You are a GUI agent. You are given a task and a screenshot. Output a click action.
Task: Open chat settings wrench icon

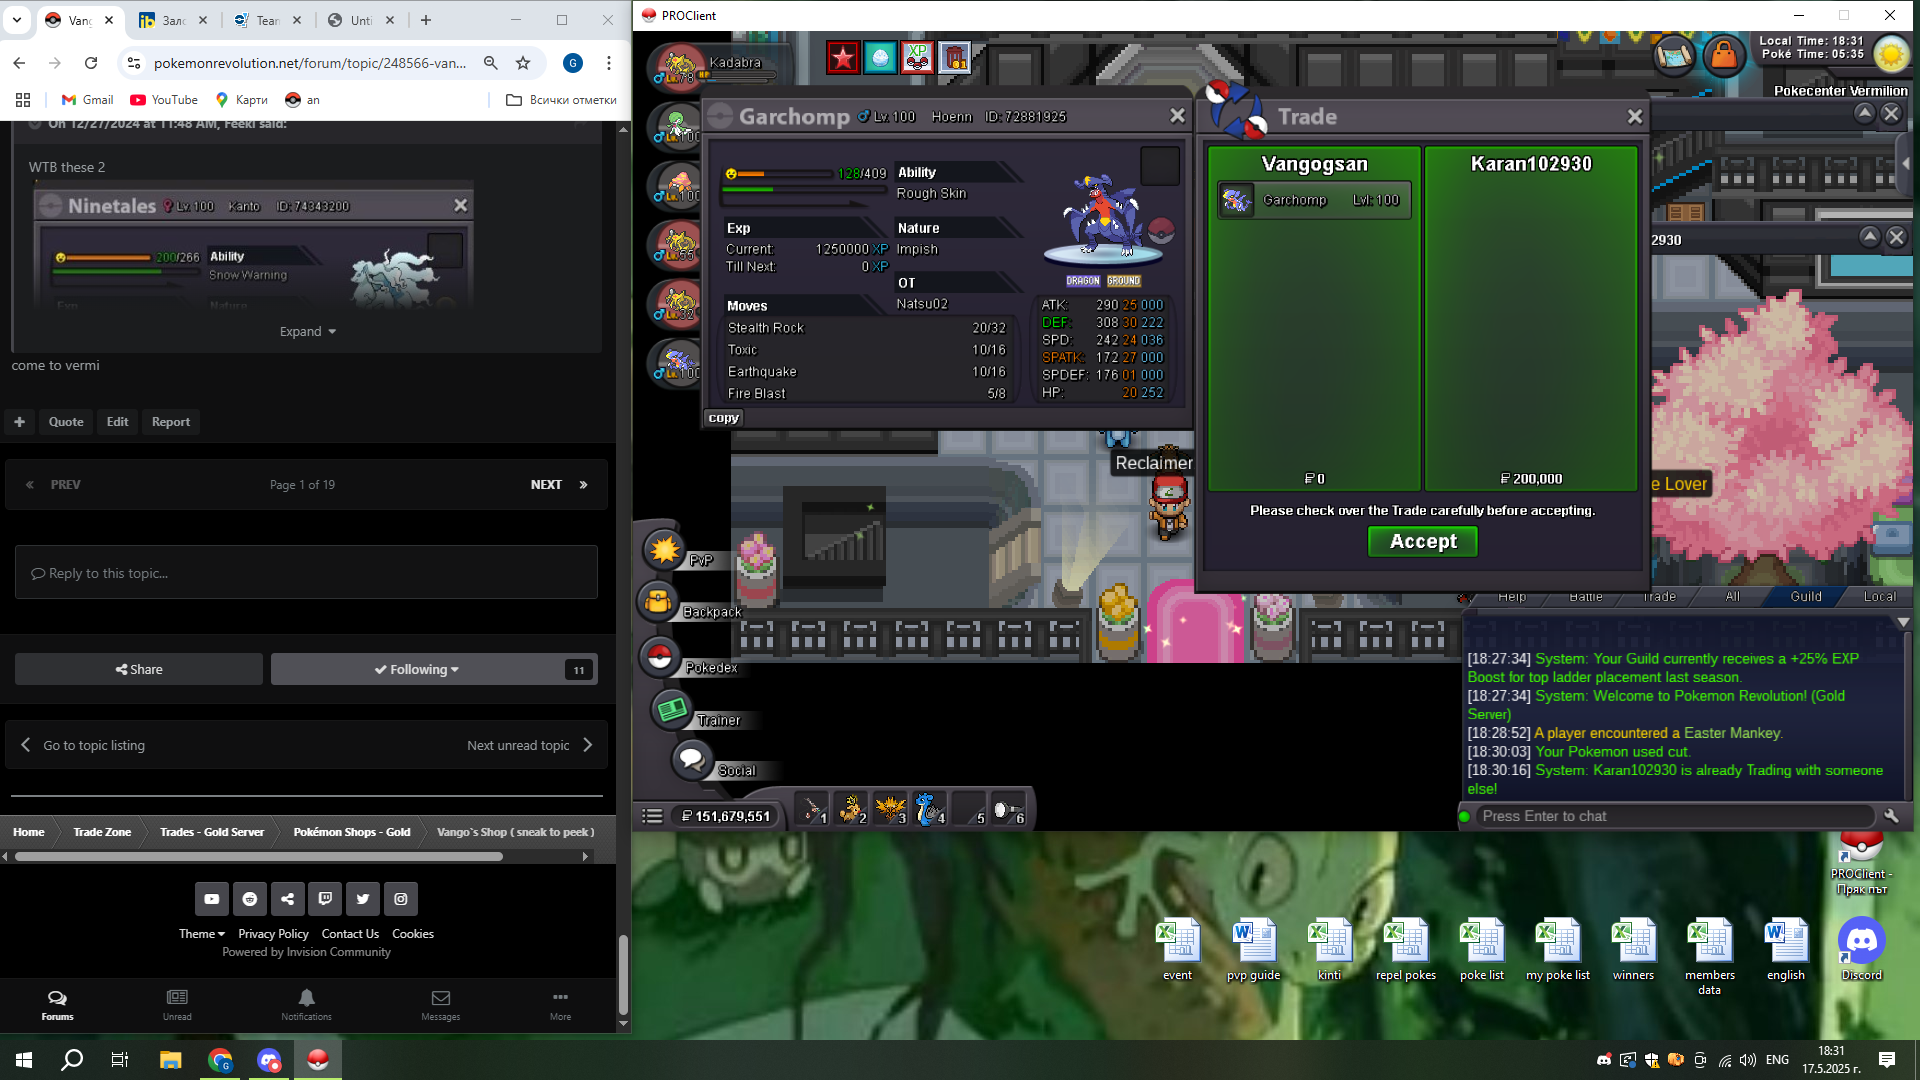(x=1890, y=816)
